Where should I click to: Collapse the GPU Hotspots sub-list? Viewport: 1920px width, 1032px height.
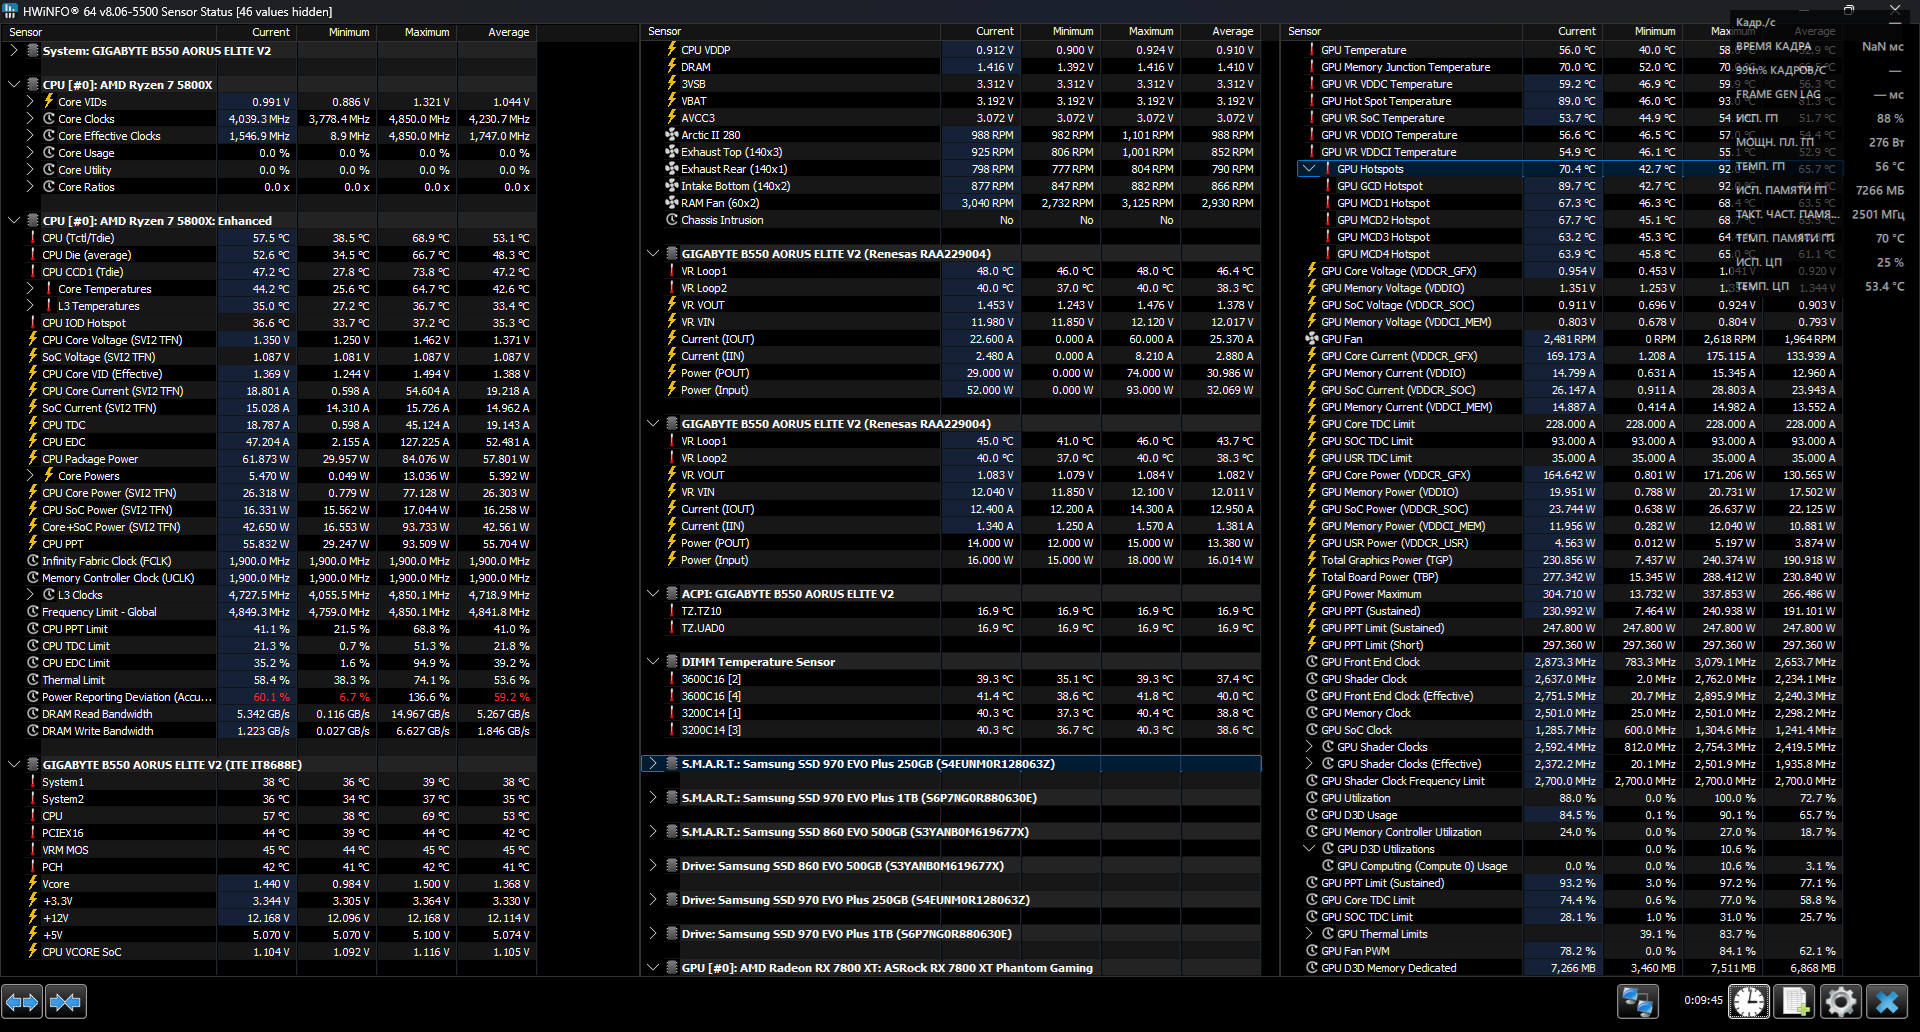(x=1309, y=169)
